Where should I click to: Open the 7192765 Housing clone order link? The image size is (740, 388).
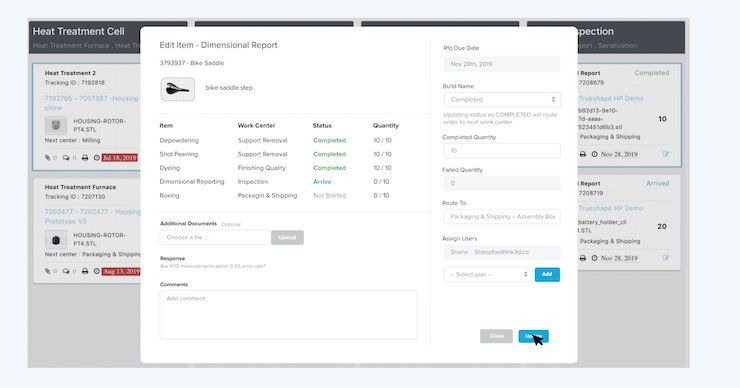pos(92,103)
